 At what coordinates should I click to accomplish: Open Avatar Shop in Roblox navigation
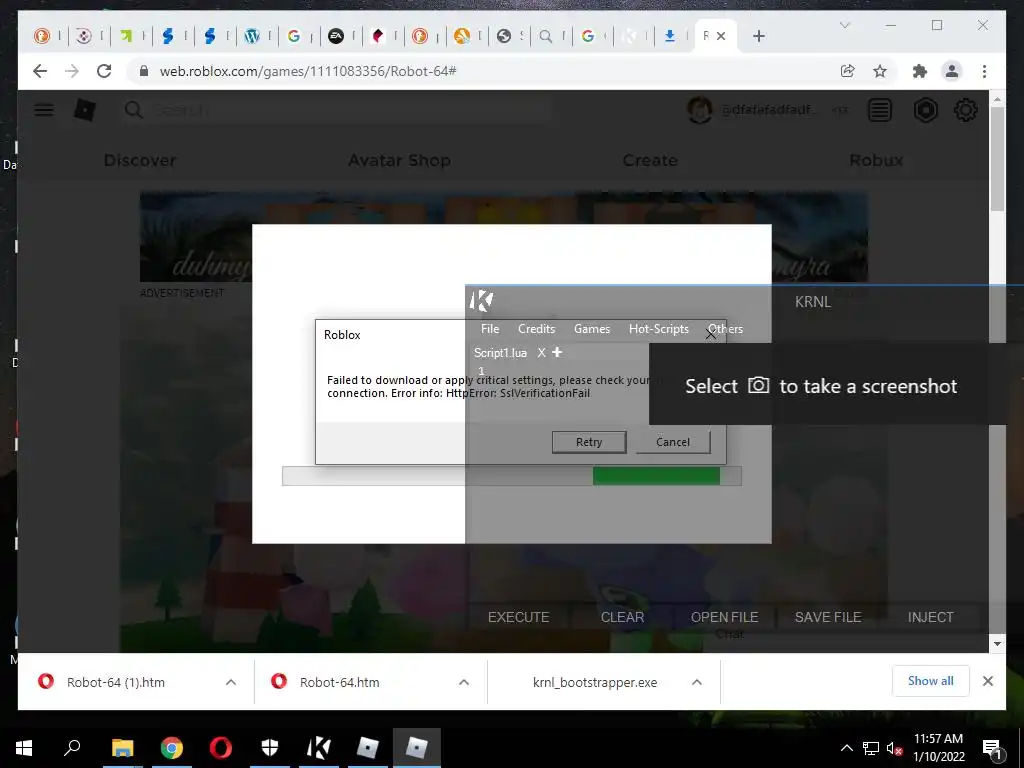coord(399,161)
